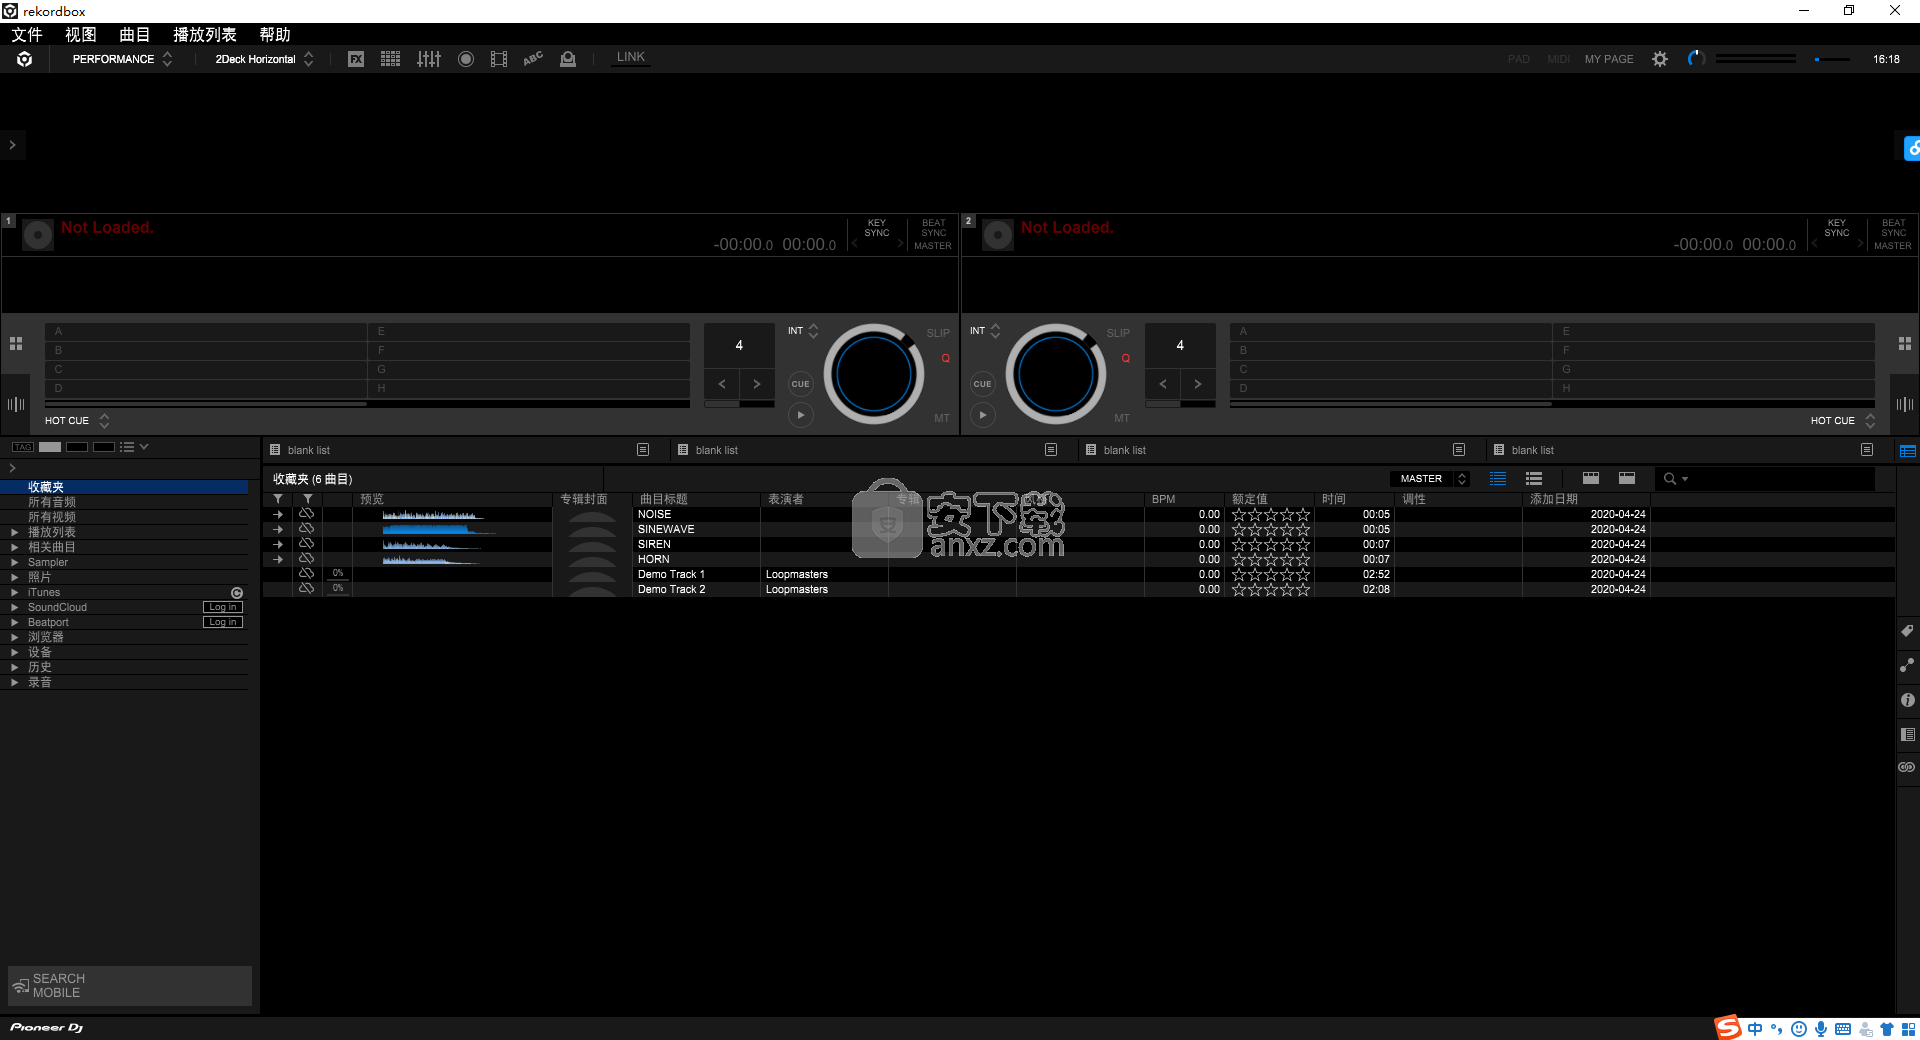
Task: Open the deck 1 HOT CUE dropdown
Action: tap(77, 421)
